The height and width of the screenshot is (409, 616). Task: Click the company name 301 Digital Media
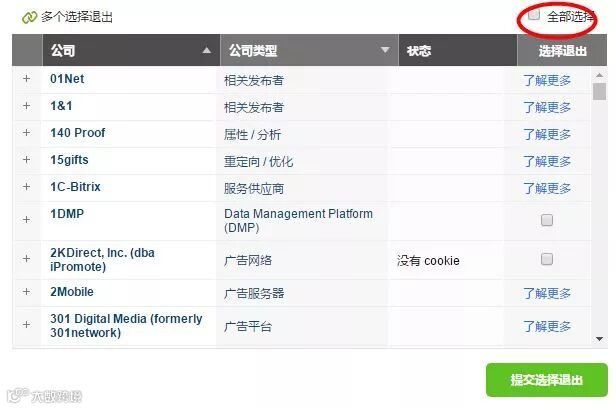[126, 325]
